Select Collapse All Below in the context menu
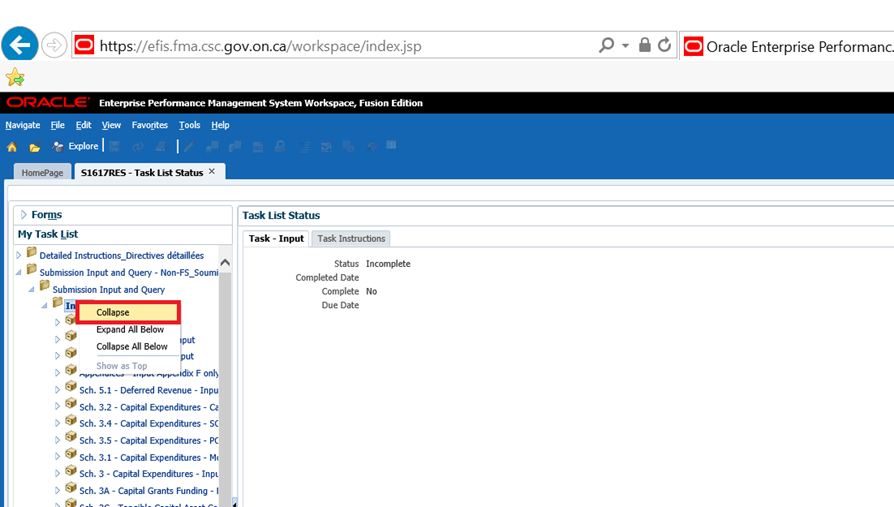This screenshot has width=894, height=507. pyautogui.click(x=132, y=347)
